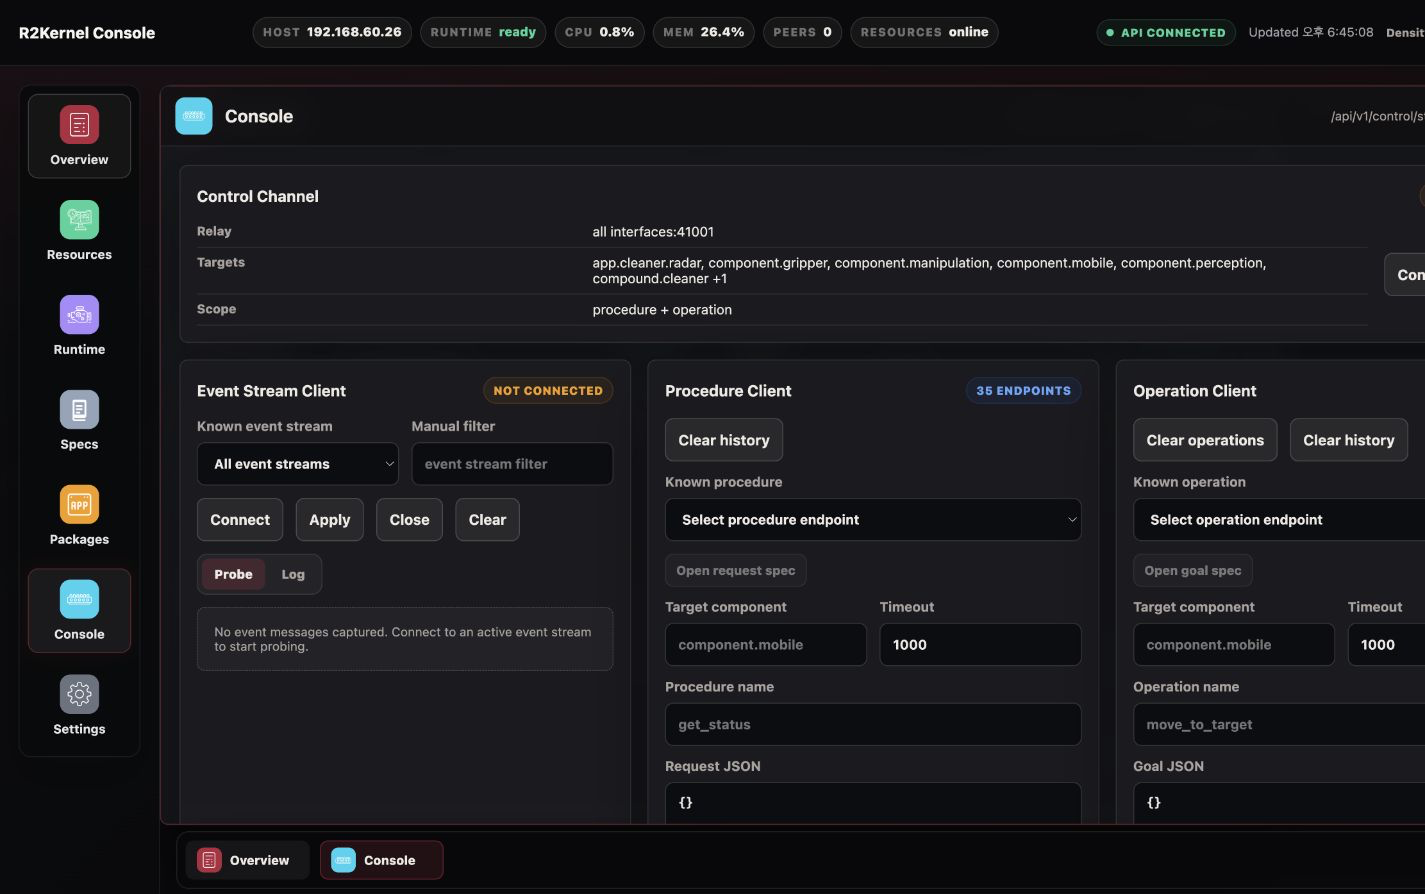Image resolution: width=1425 pixels, height=894 pixels.
Task: Switch to the Overview bottom tab
Action: (247, 860)
